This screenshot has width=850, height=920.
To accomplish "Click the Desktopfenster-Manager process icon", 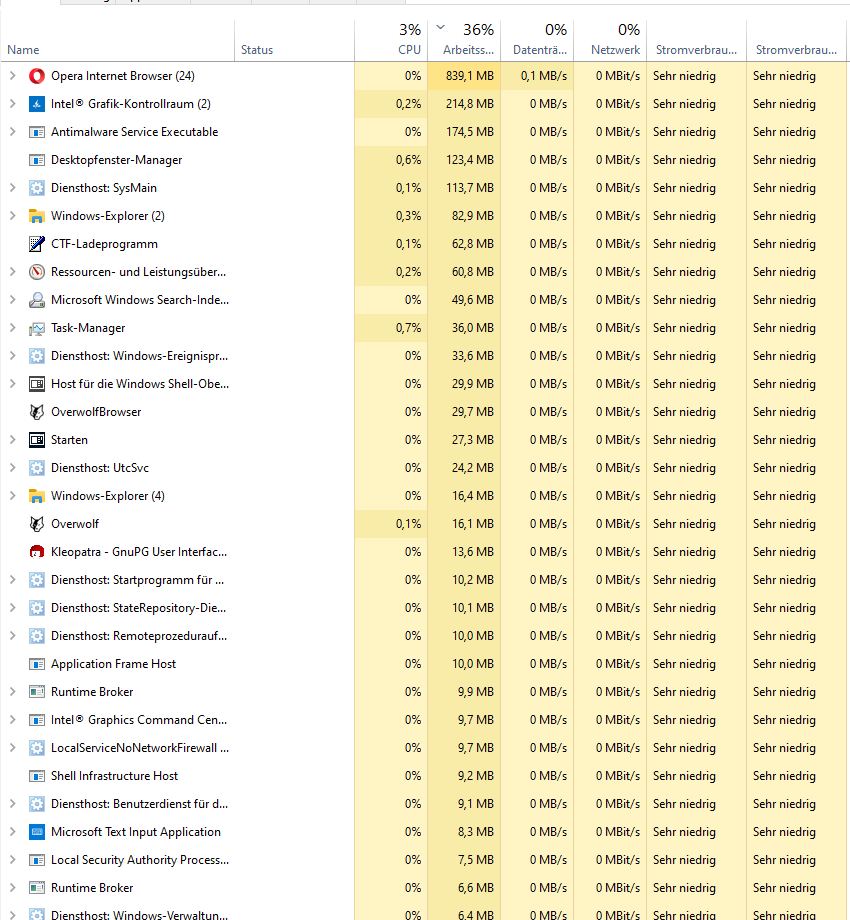I will click(37, 160).
